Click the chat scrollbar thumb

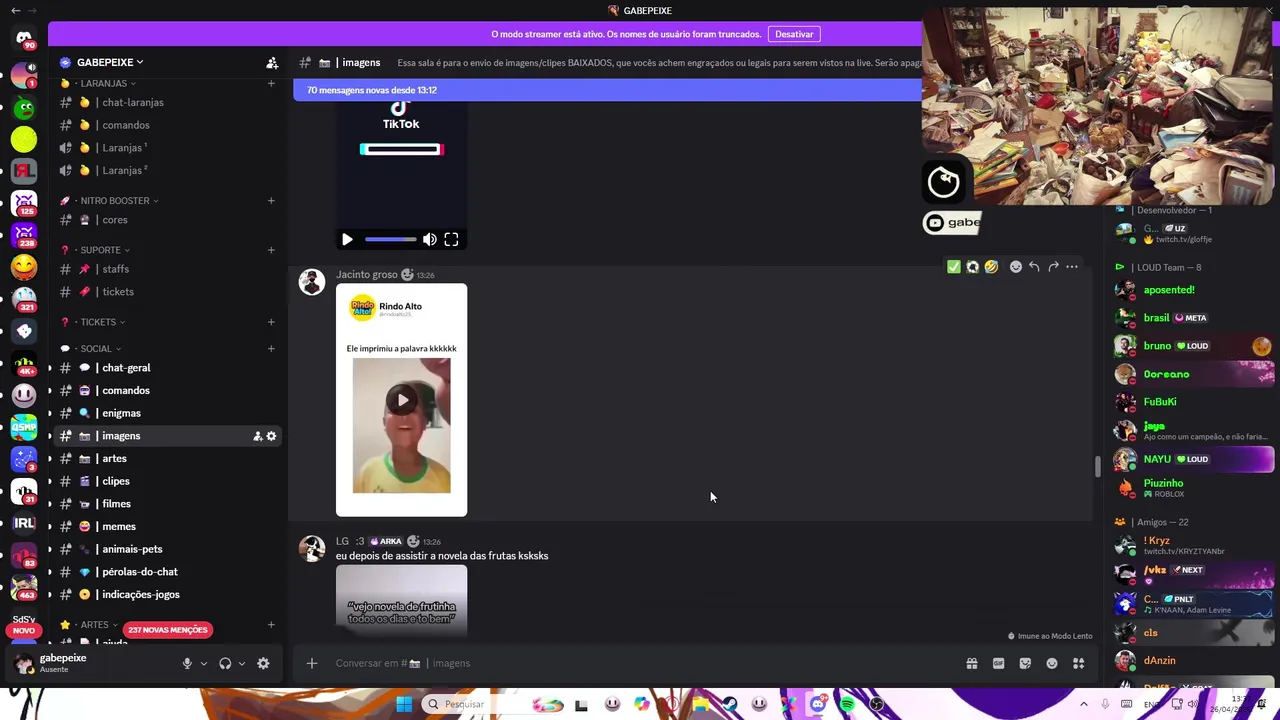[x=1097, y=467]
